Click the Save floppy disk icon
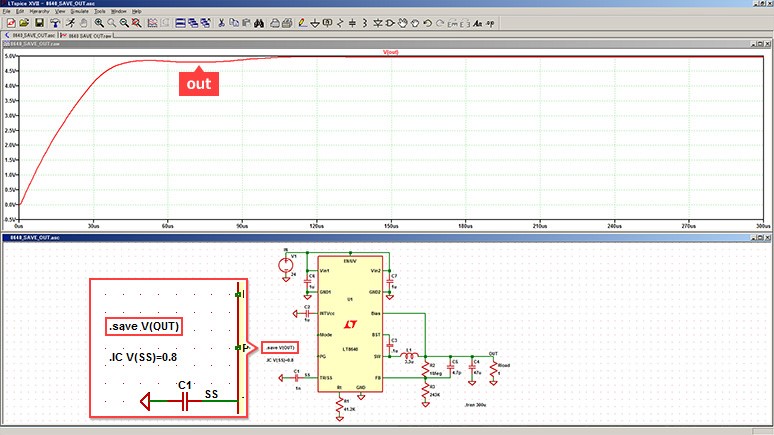The height and width of the screenshot is (435, 774). (x=38, y=22)
